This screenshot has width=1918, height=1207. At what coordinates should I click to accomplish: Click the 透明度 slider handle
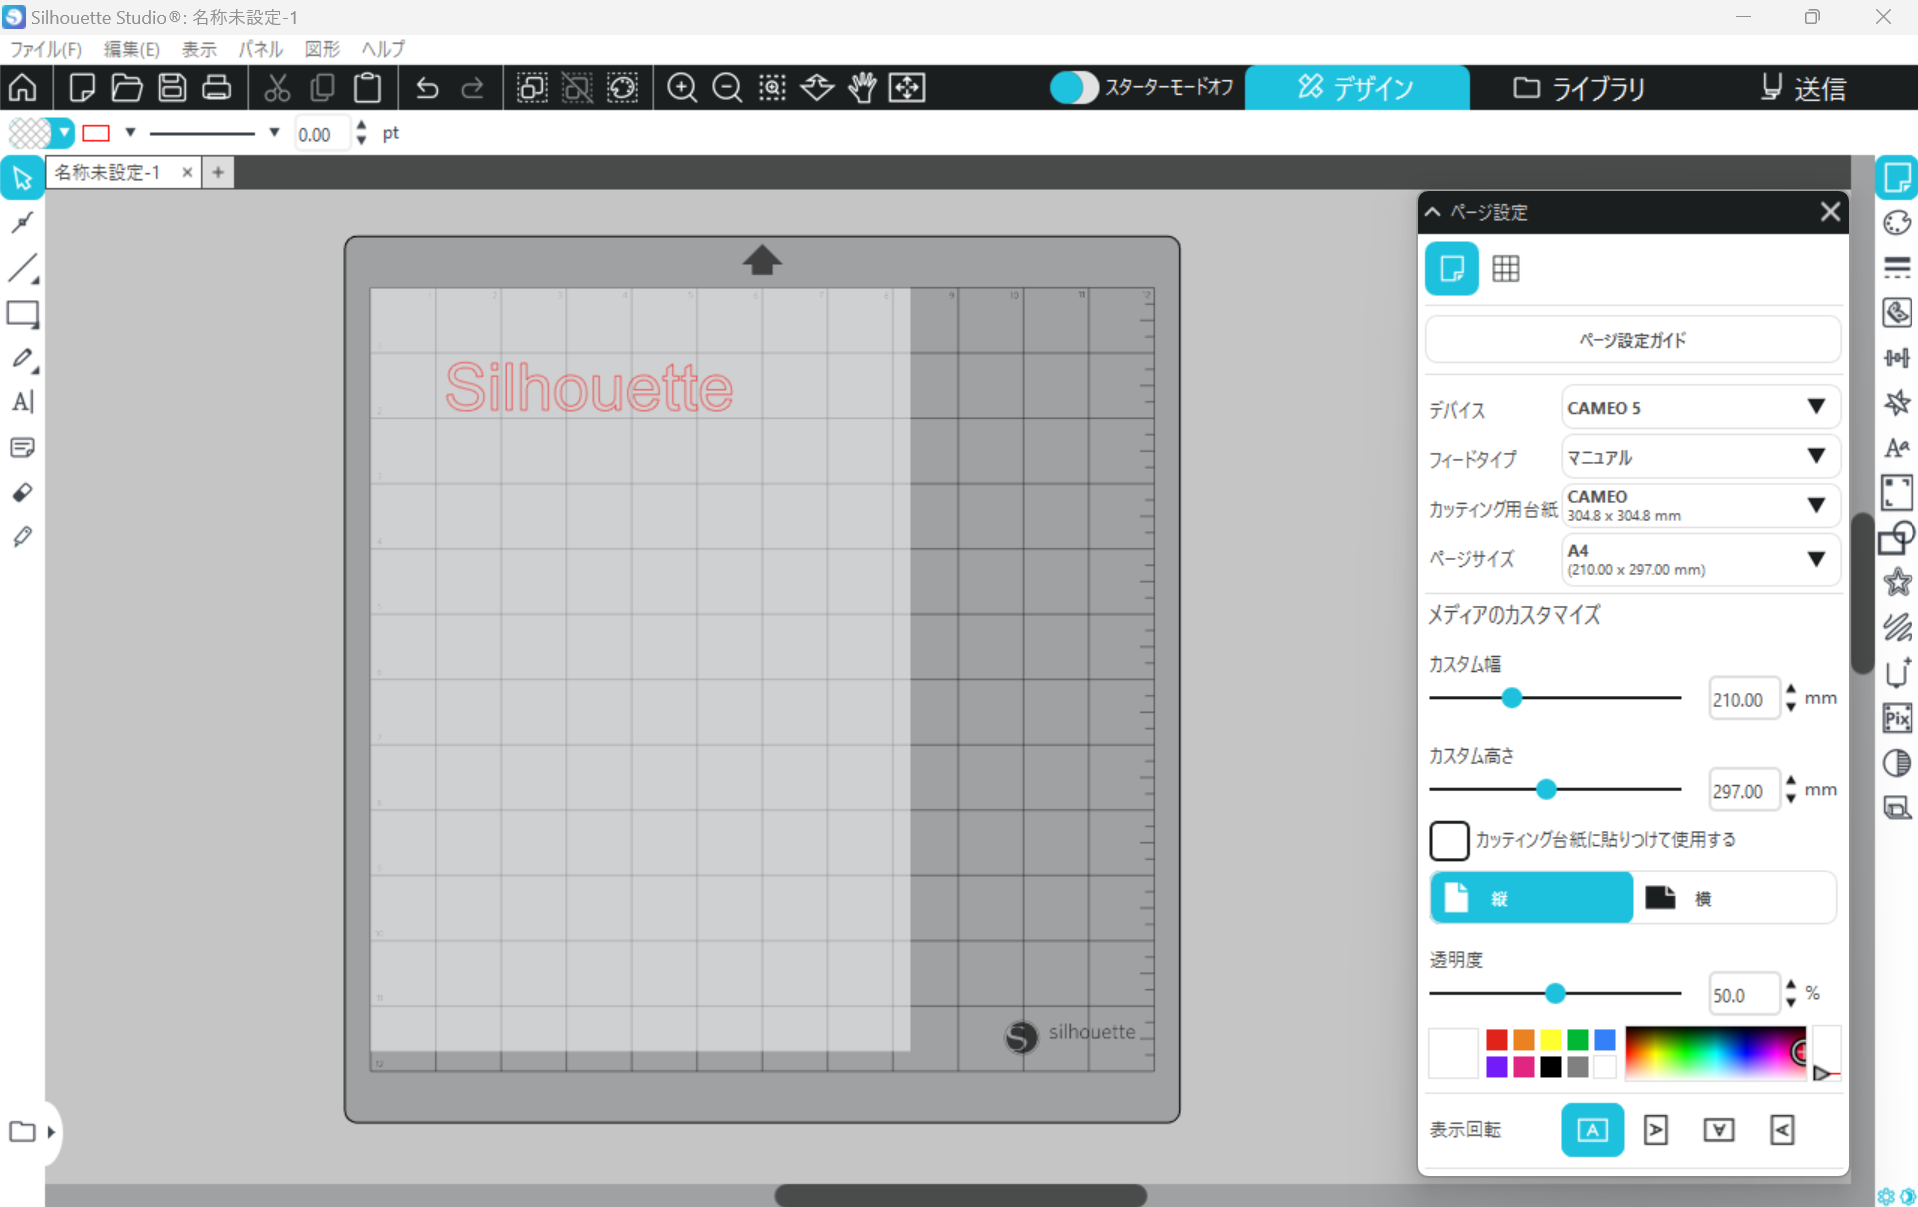pyautogui.click(x=1555, y=994)
